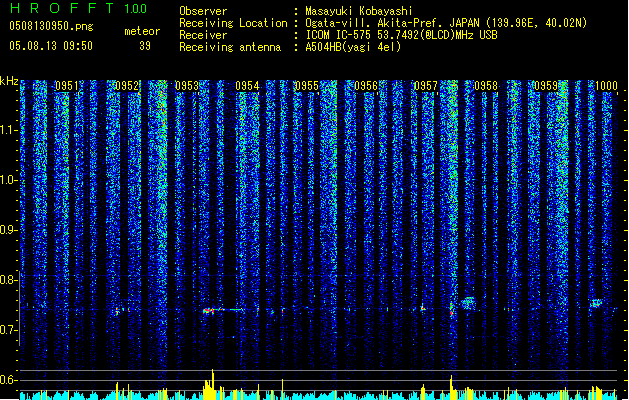Click the 0957 time marker
The height and width of the screenshot is (400, 629).
click(426, 86)
